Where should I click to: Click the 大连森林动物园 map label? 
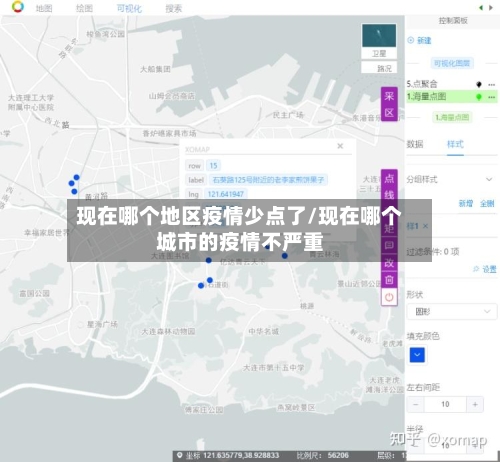168,331
